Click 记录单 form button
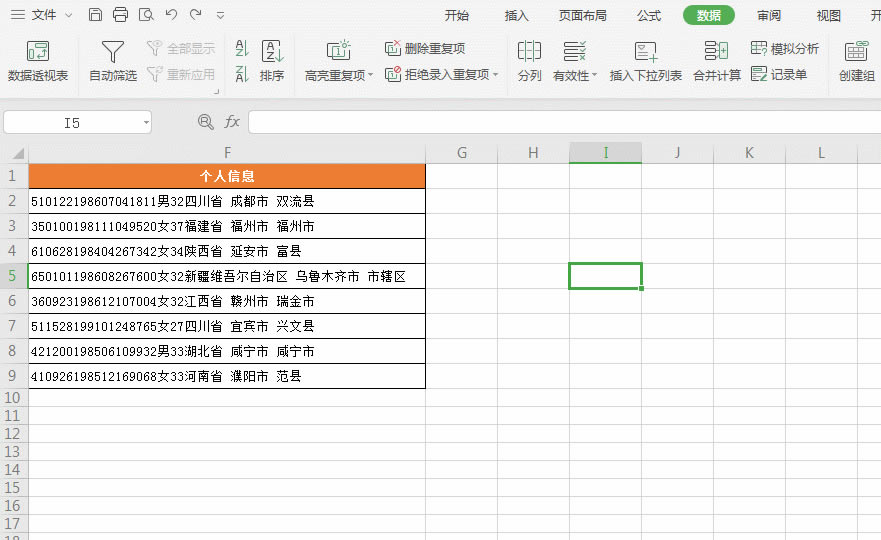This screenshot has height=540, width=881. click(x=779, y=74)
